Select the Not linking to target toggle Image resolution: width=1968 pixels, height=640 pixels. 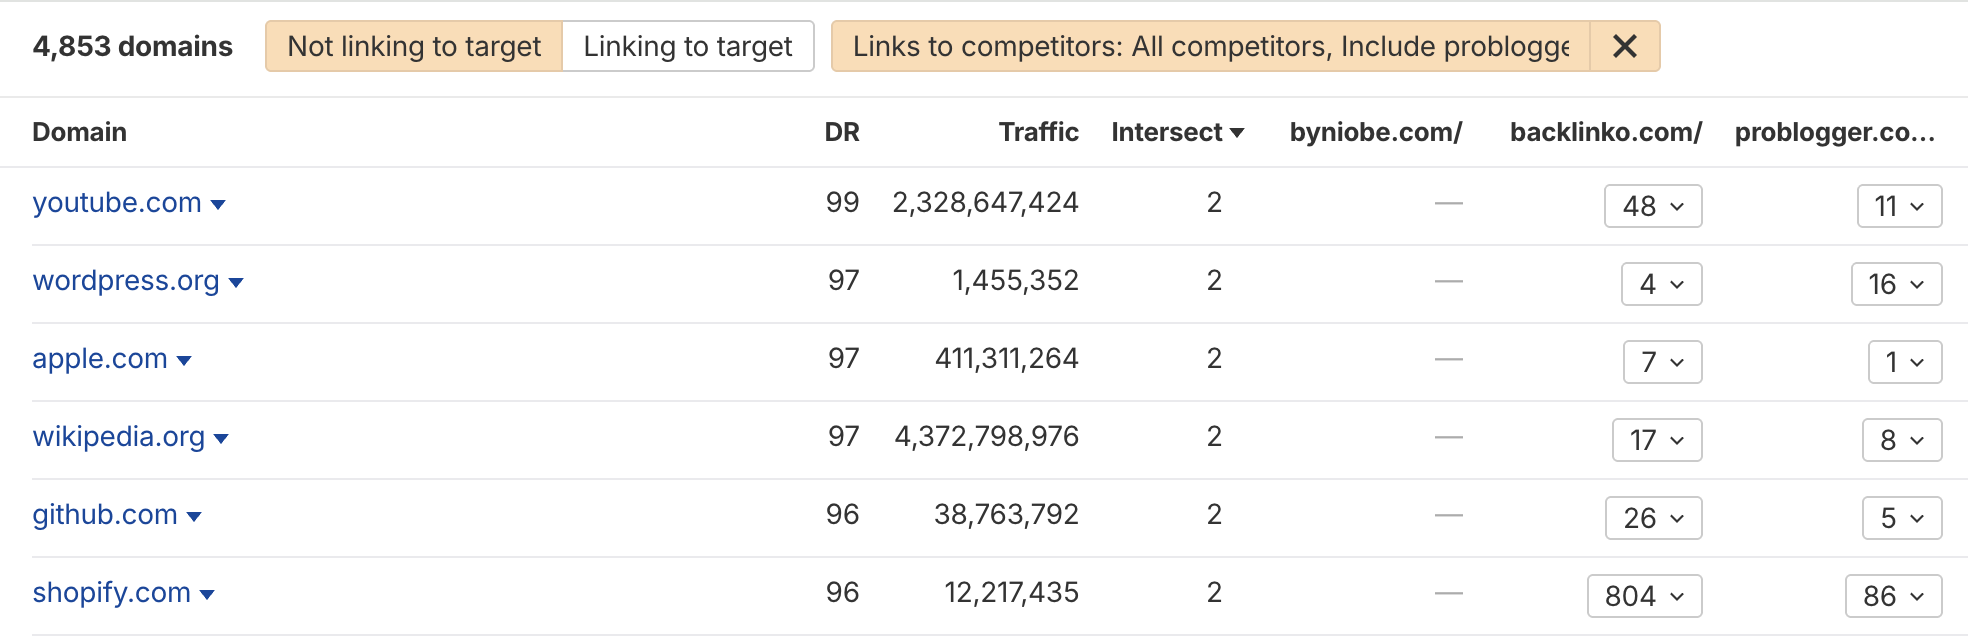[x=414, y=46]
